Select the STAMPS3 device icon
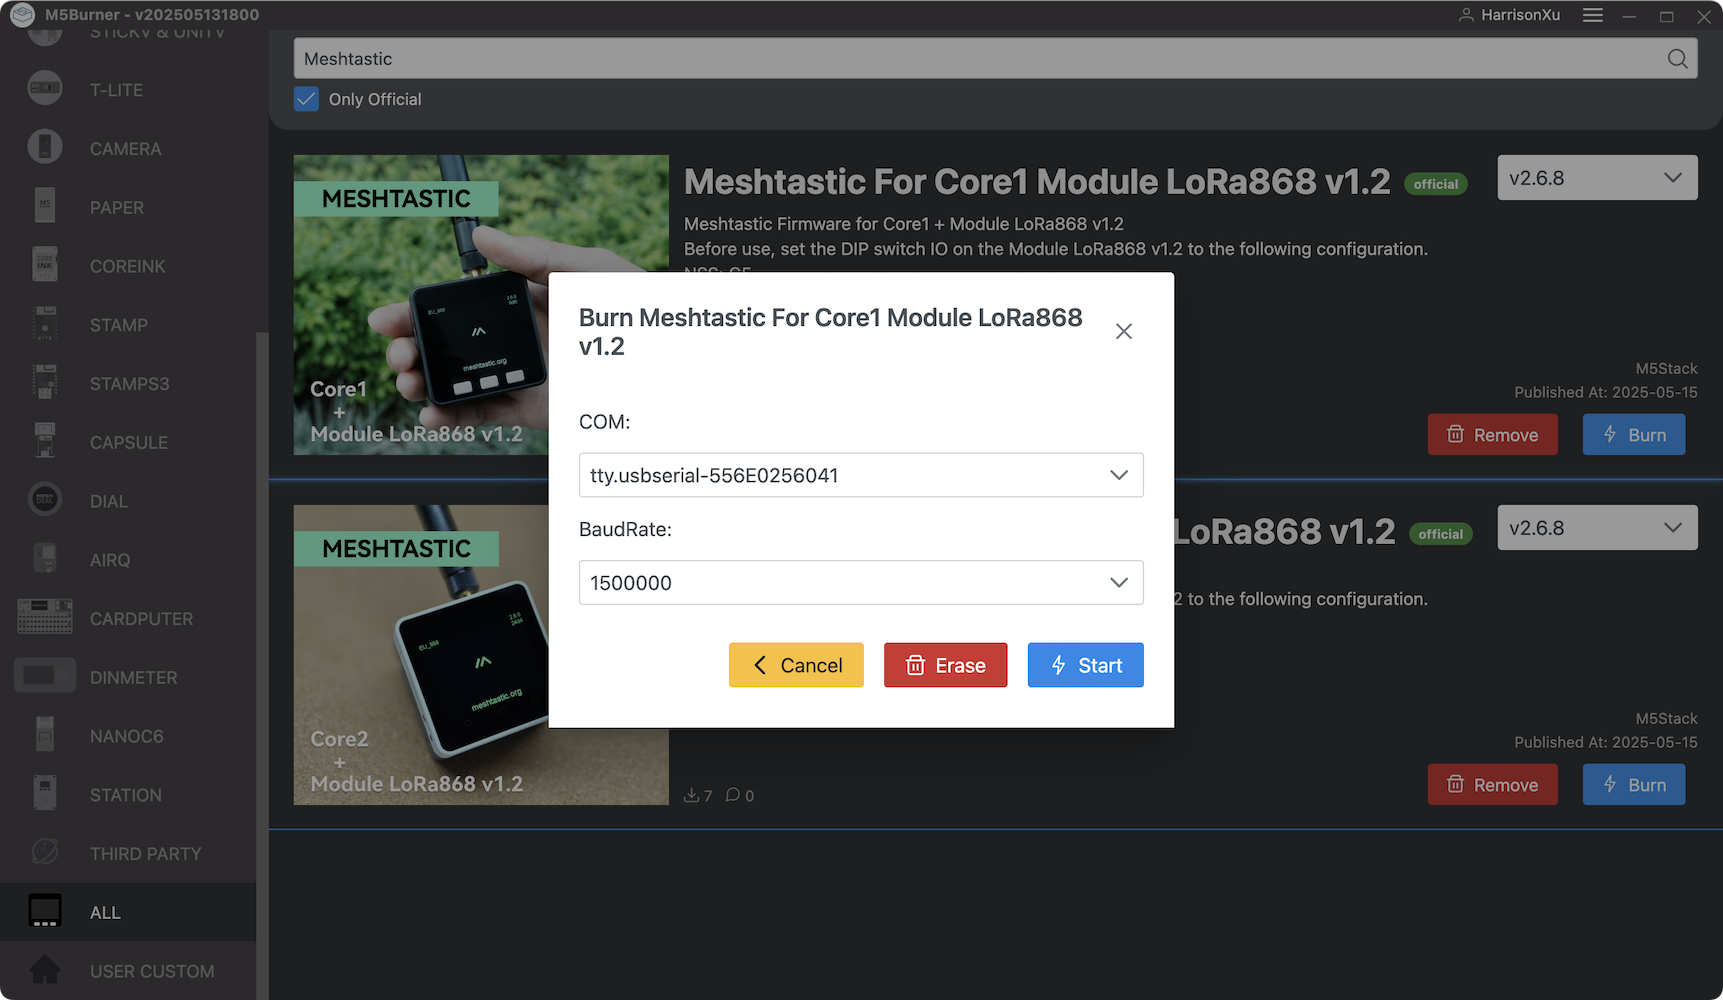 click(x=45, y=383)
